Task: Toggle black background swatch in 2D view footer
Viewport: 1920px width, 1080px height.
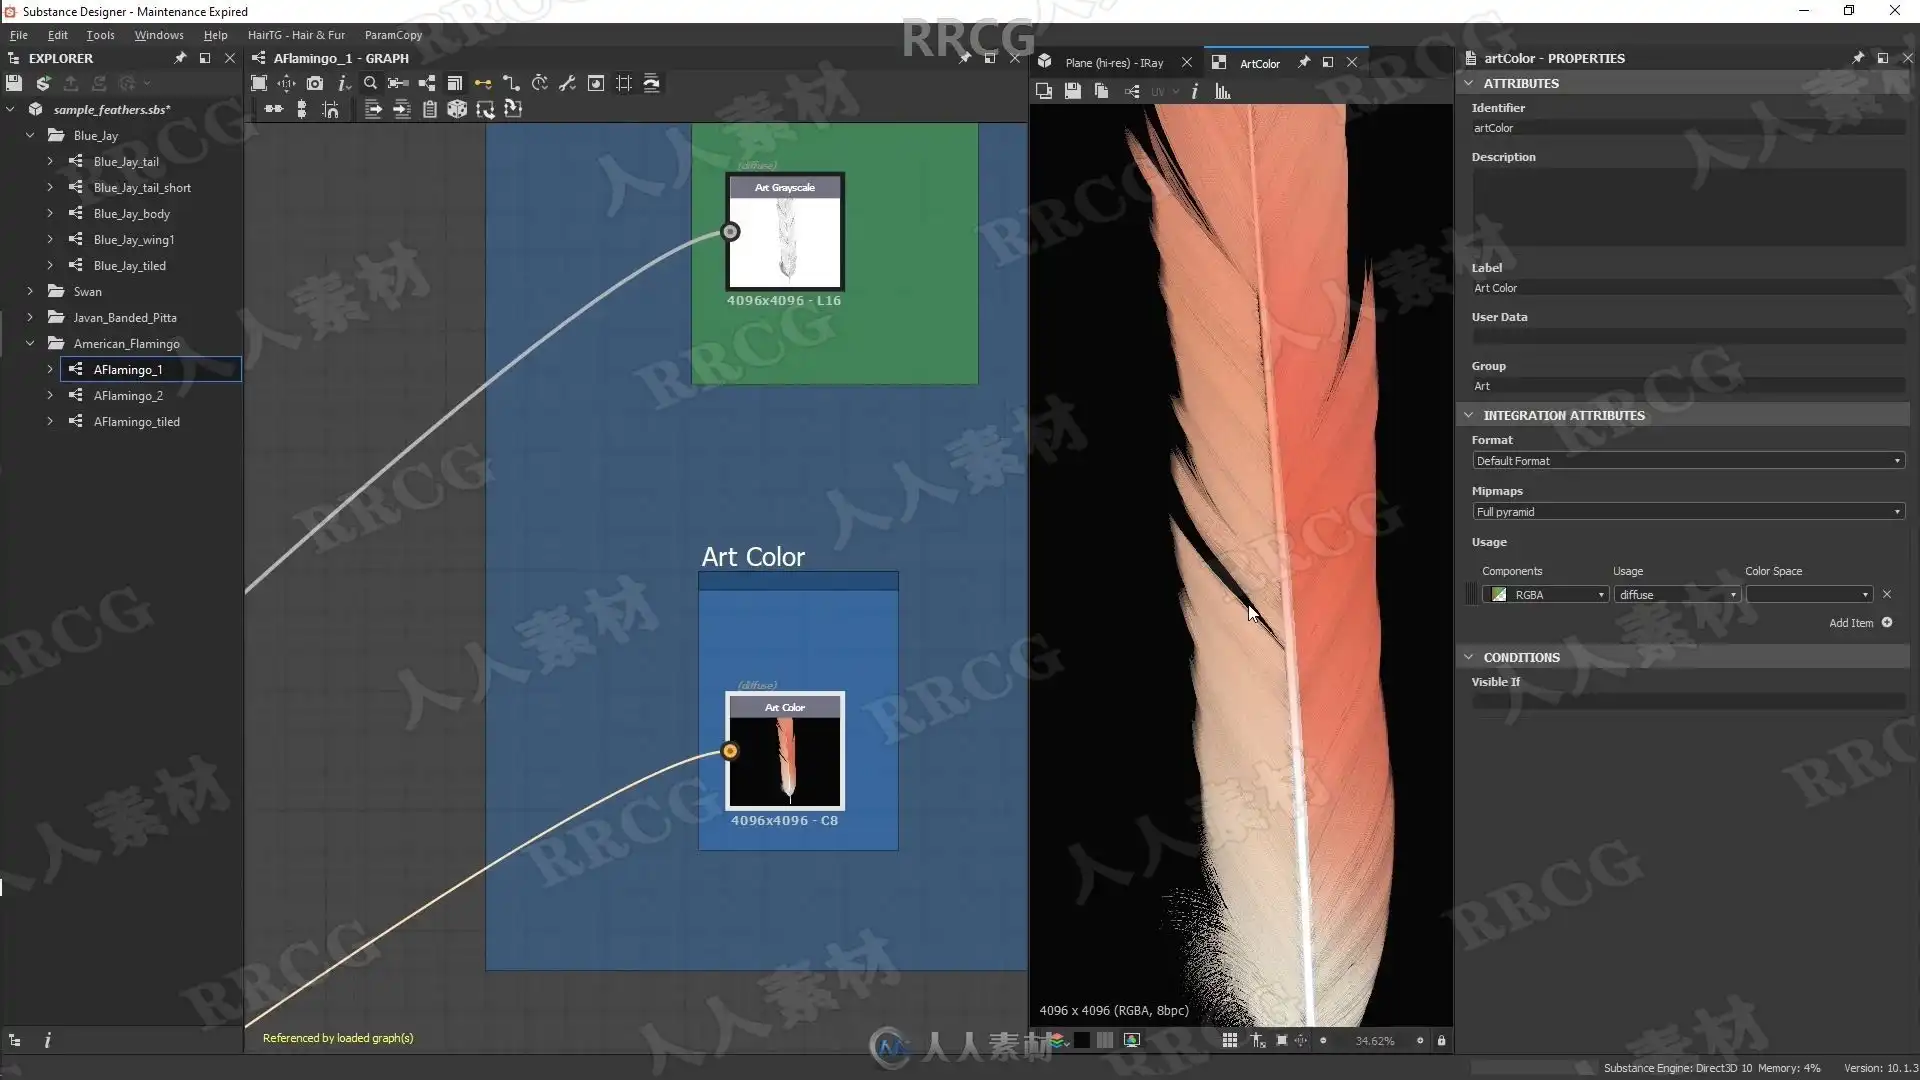Action: tap(1081, 1040)
